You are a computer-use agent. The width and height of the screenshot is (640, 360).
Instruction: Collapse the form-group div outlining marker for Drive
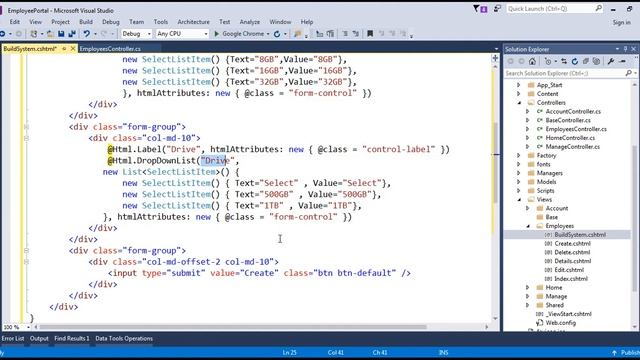(27, 127)
